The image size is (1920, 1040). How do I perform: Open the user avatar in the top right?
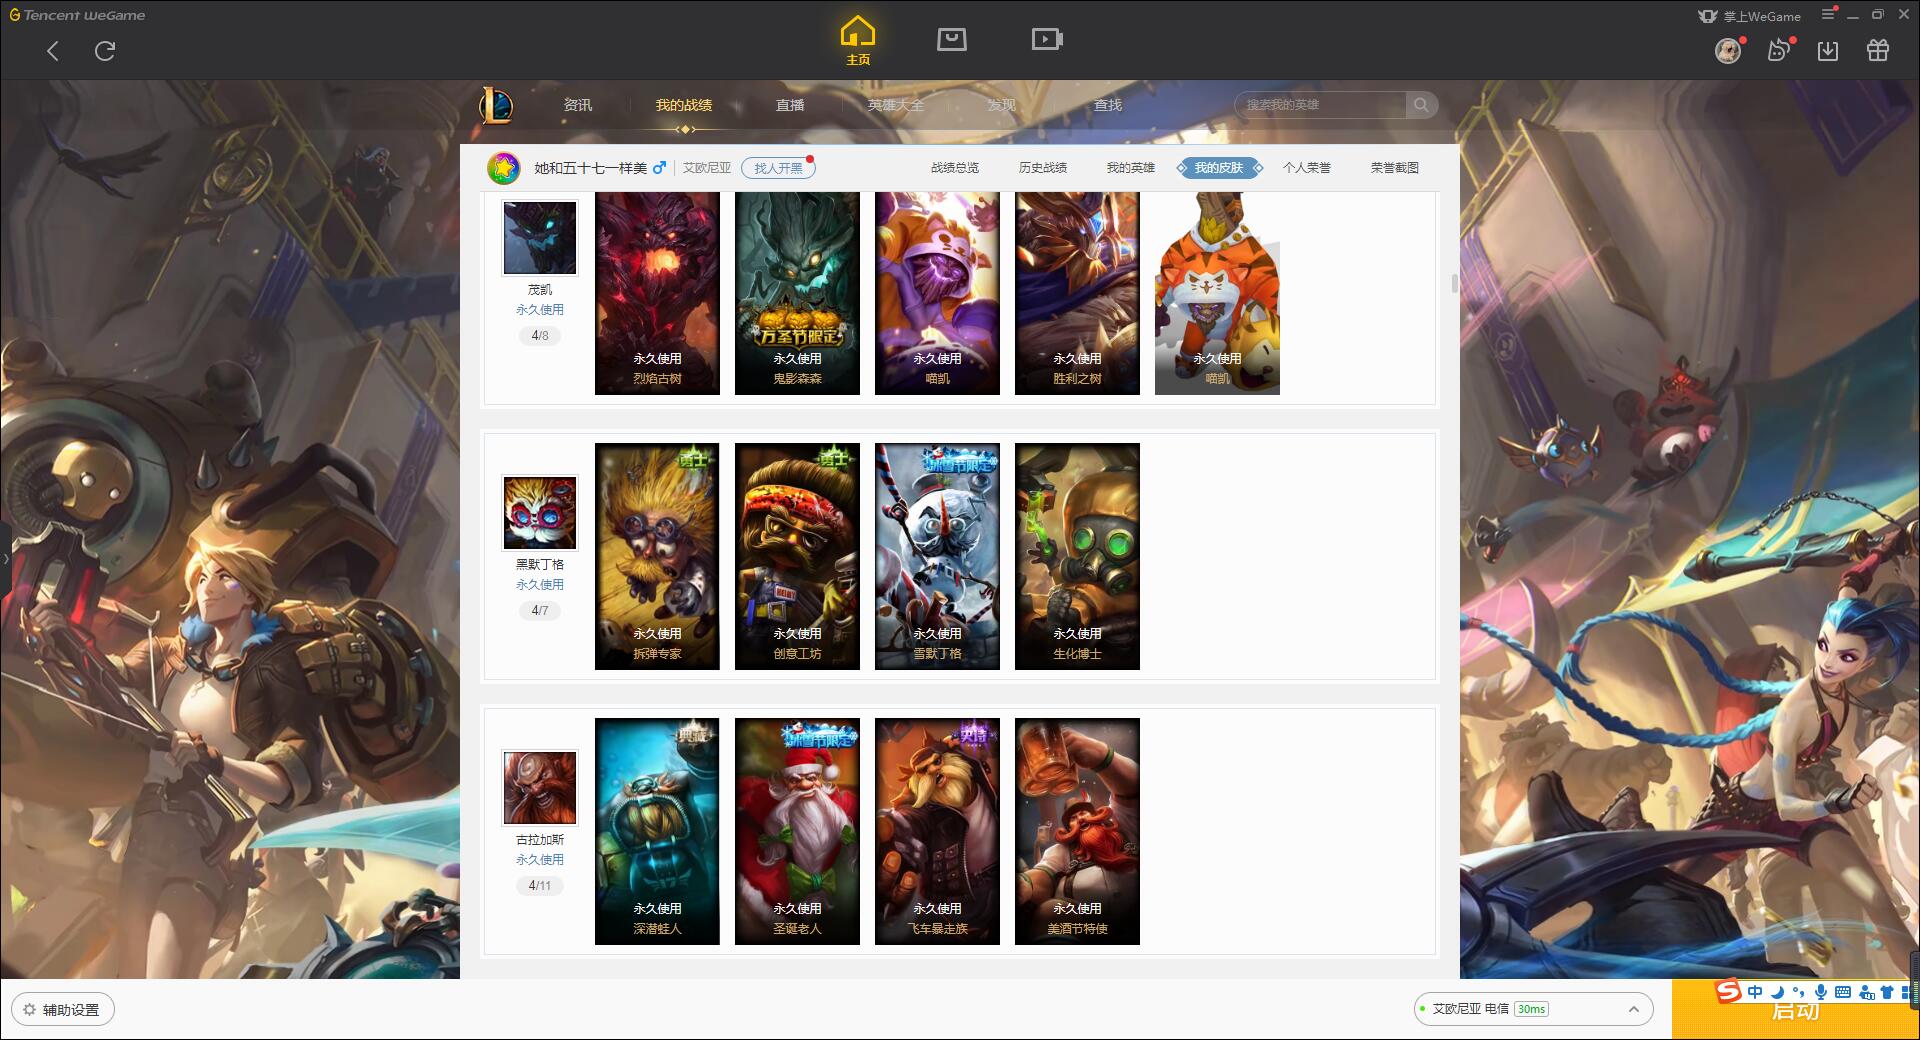tap(1728, 50)
